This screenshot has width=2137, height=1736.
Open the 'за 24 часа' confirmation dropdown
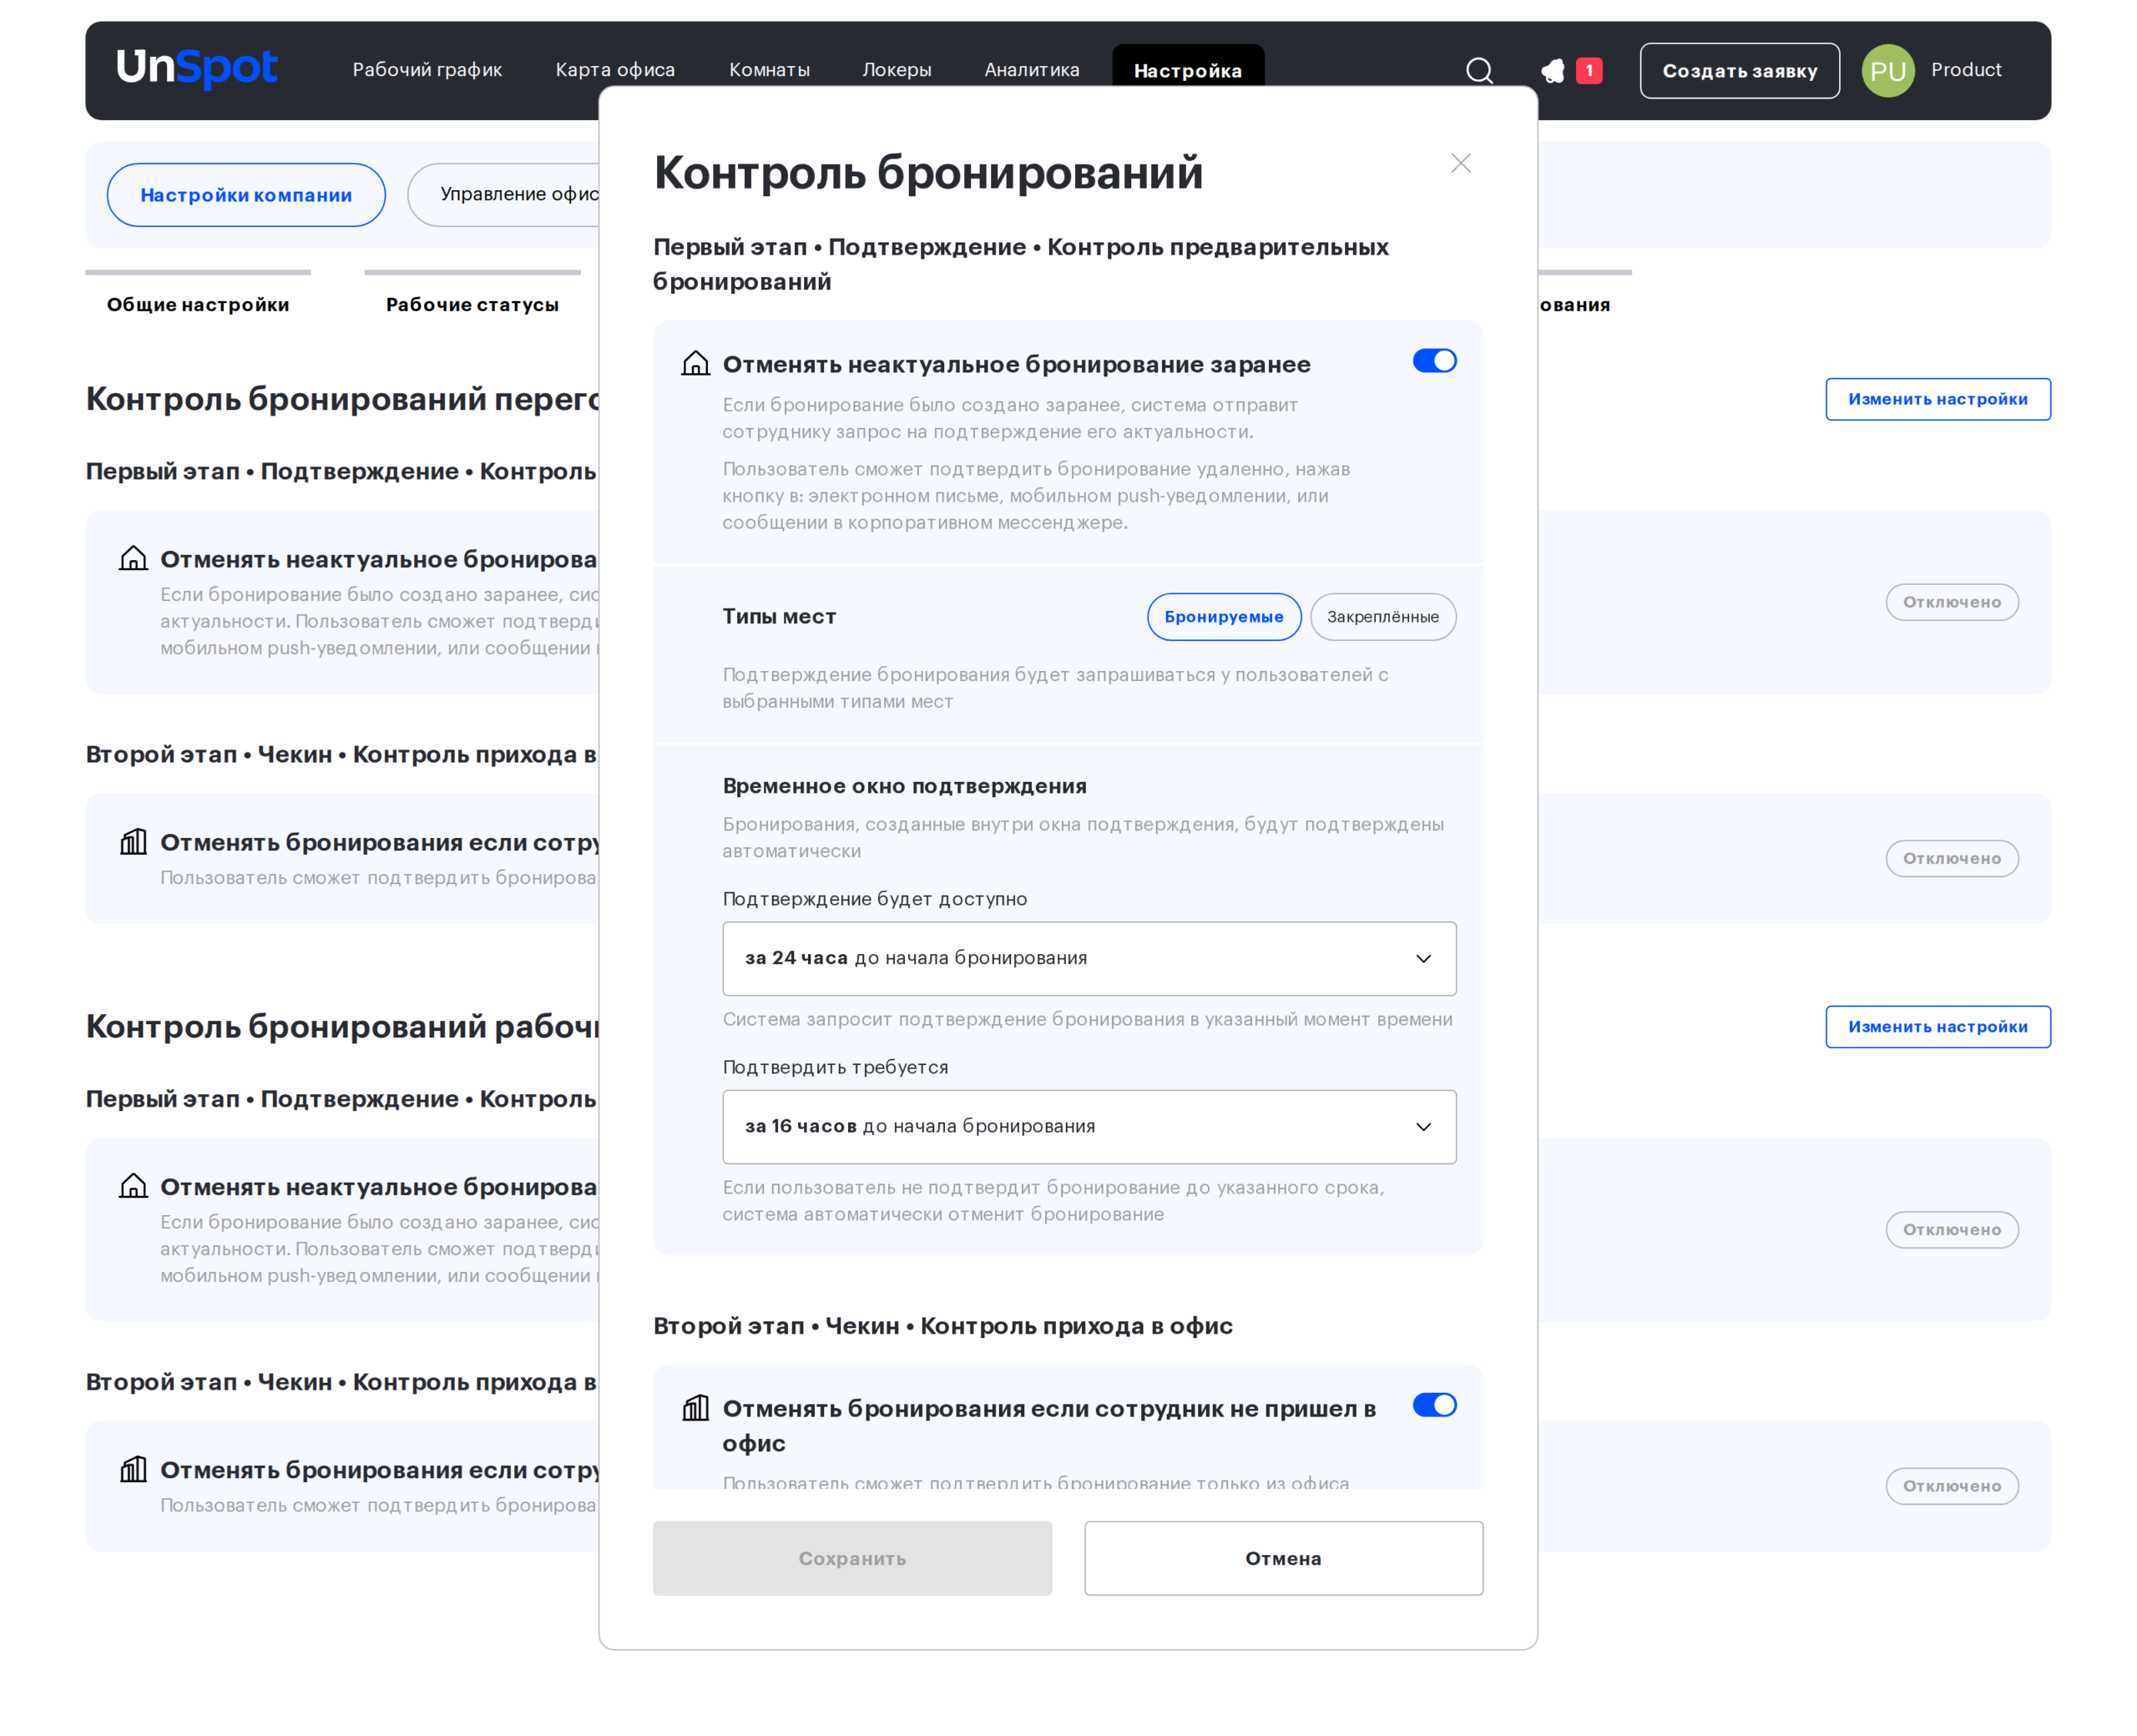point(1089,958)
